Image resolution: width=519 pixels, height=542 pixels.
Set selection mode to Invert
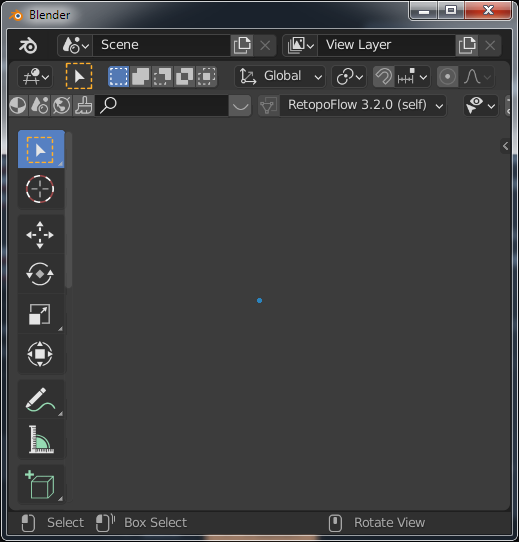(185, 76)
